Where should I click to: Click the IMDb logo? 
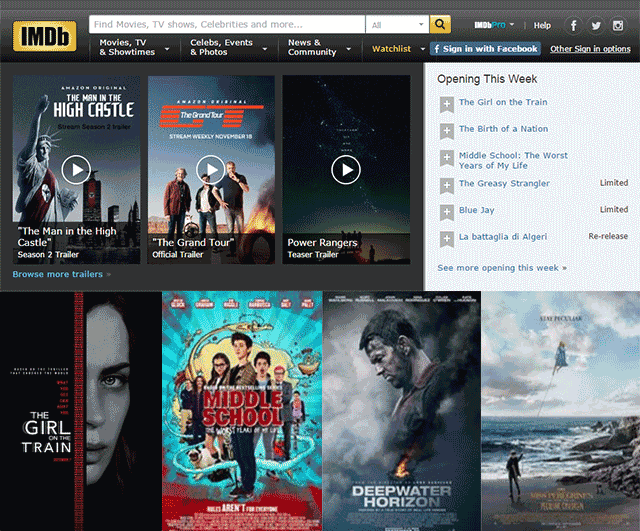45,36
